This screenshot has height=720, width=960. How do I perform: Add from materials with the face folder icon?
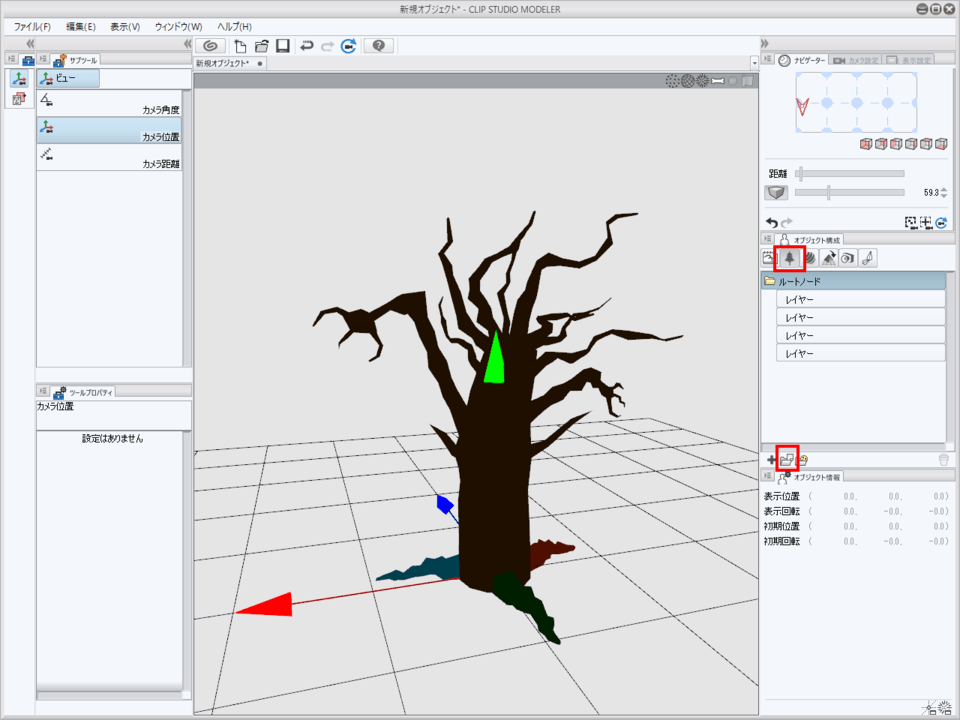[803, 460]
